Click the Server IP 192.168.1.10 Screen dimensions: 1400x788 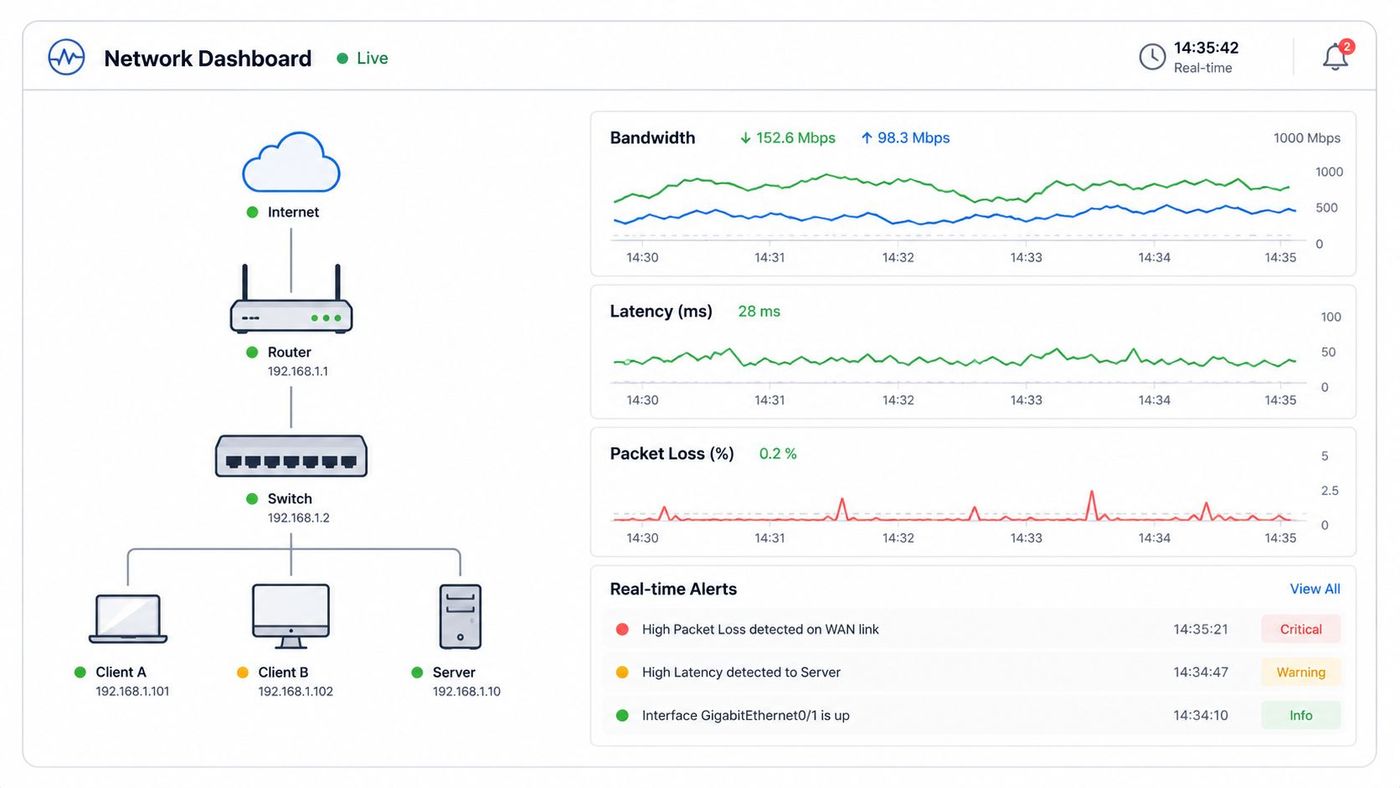point(467,691)
